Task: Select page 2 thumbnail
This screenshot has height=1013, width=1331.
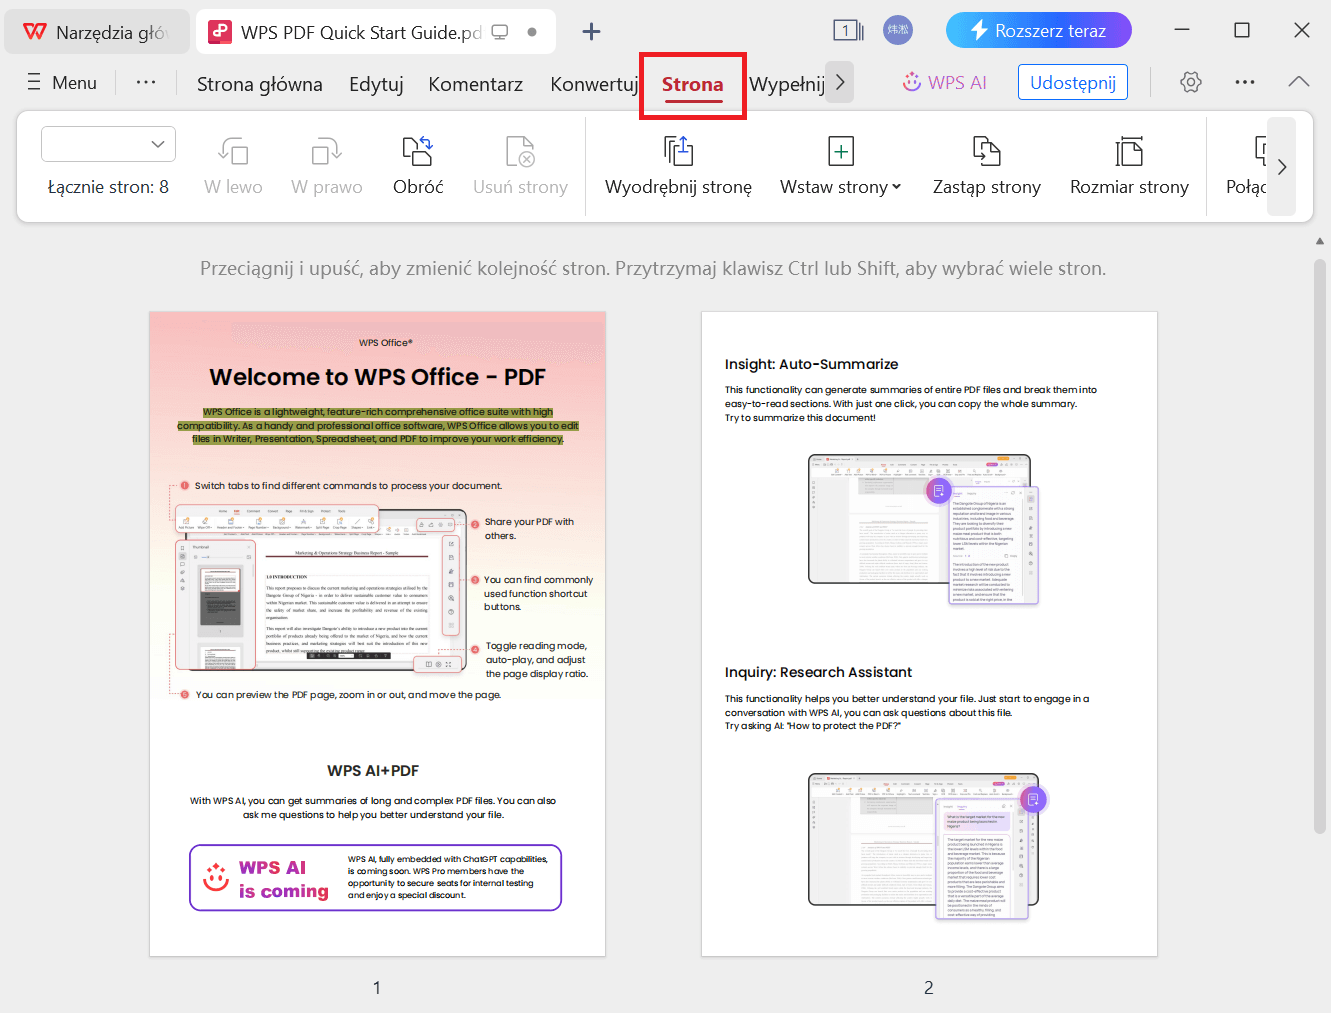Action: pos(929,634)
